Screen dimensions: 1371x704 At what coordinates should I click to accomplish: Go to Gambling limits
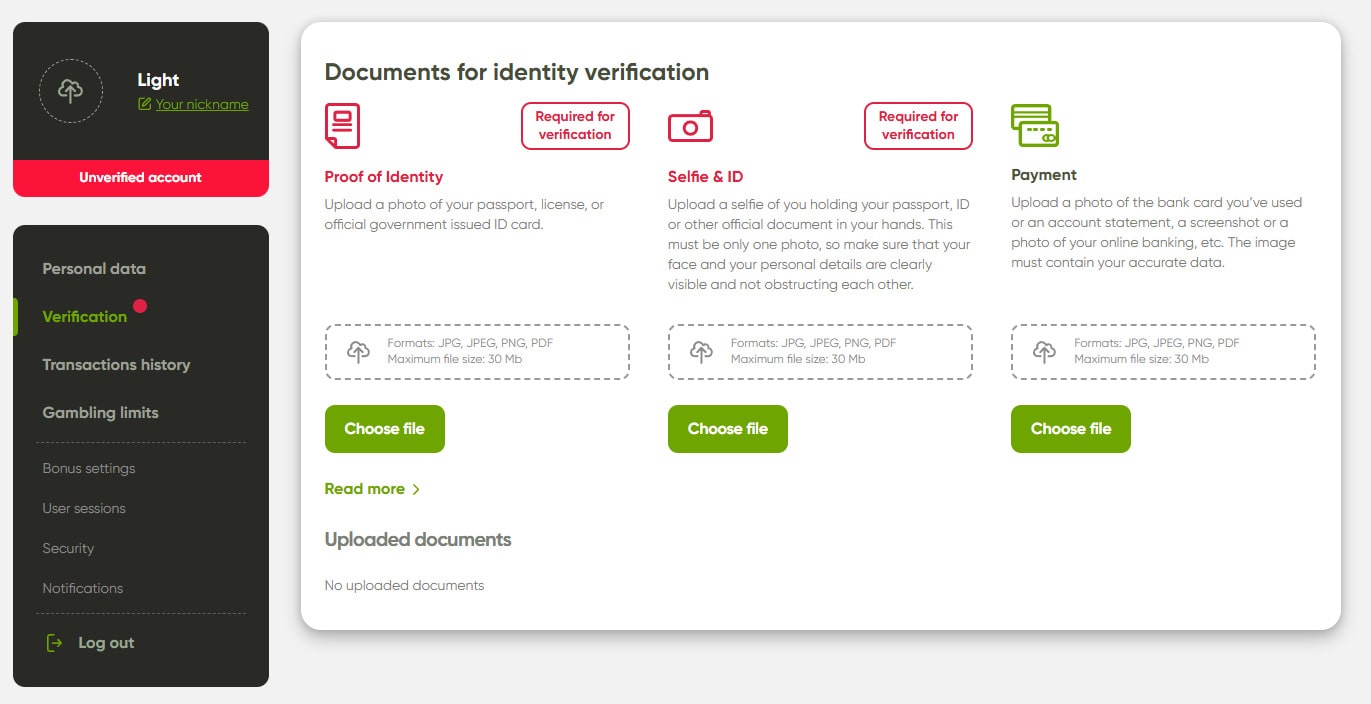tap(100, 413)
